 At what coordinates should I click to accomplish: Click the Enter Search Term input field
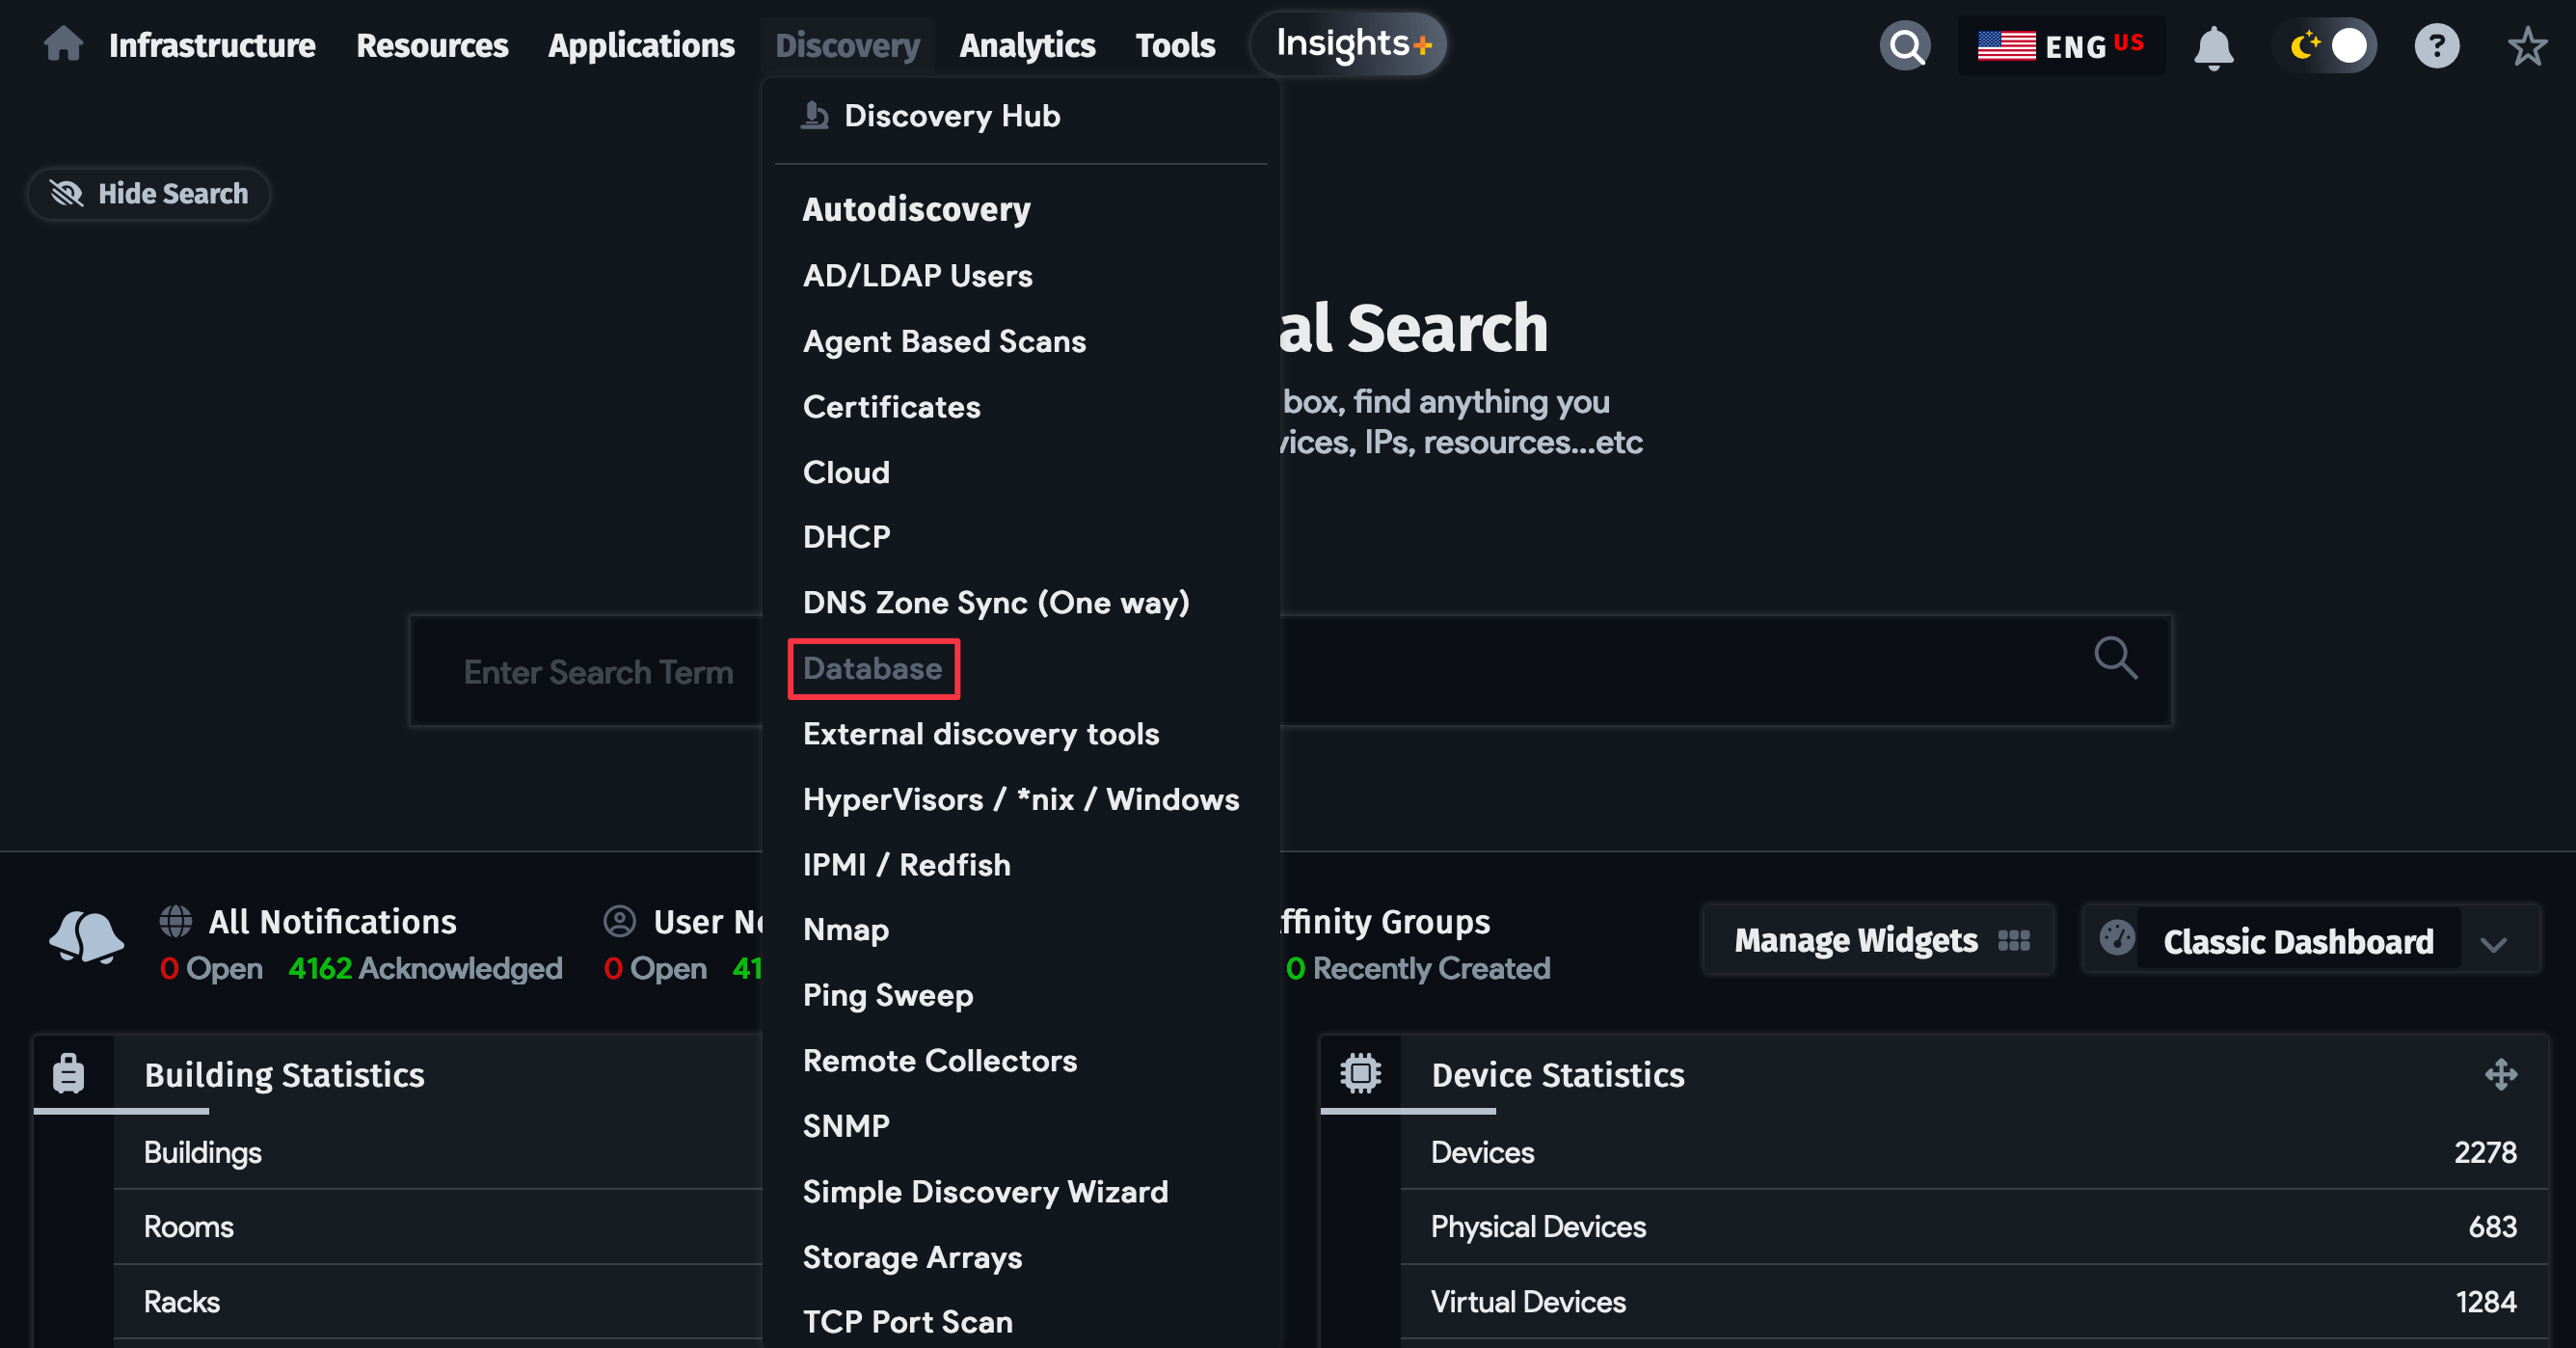point(598,671)
